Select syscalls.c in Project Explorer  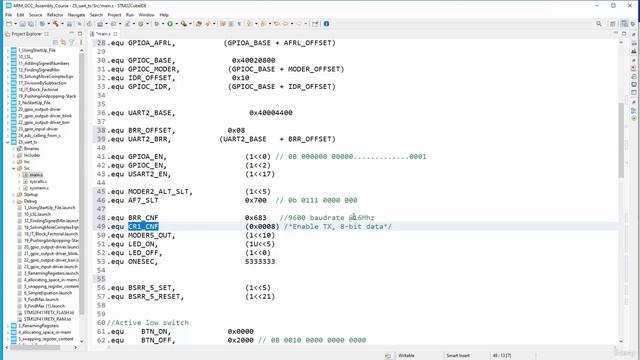38,181
